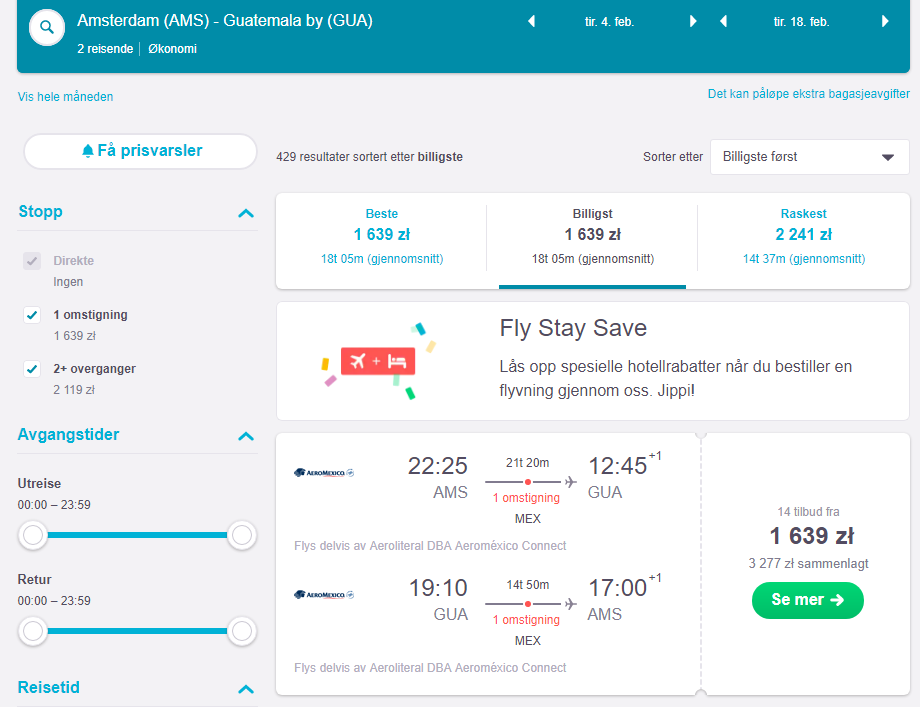
Task: Go to previous departure date arrow
Action: (x=532, y=22)
